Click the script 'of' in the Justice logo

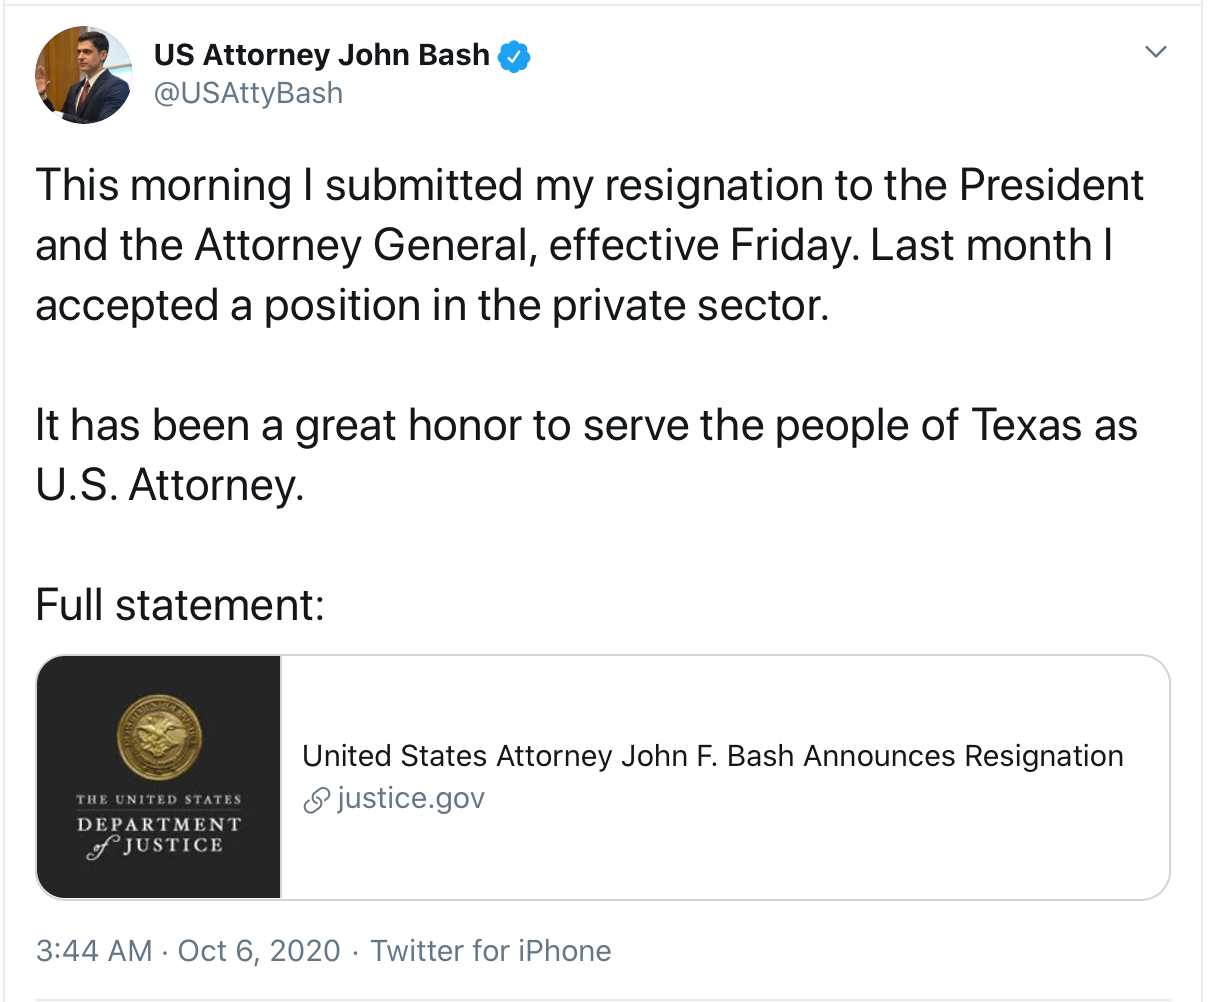(x=102, y=849)
